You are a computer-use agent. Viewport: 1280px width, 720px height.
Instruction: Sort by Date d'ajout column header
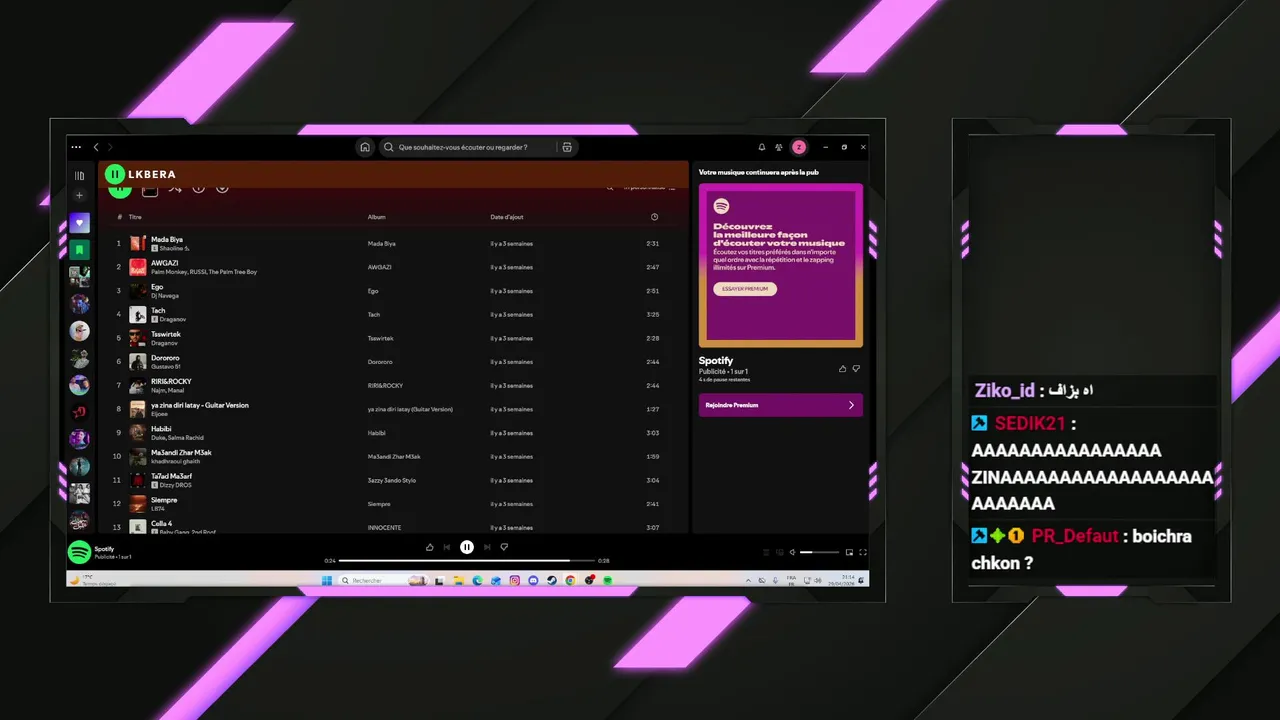pos(507,217)
